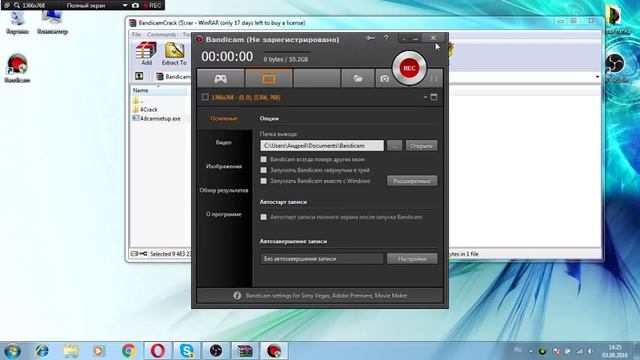This screenshot has width=640, height=360.
Task: Open the mode dropdown arrow in top overlay bar
Action: 125,6
